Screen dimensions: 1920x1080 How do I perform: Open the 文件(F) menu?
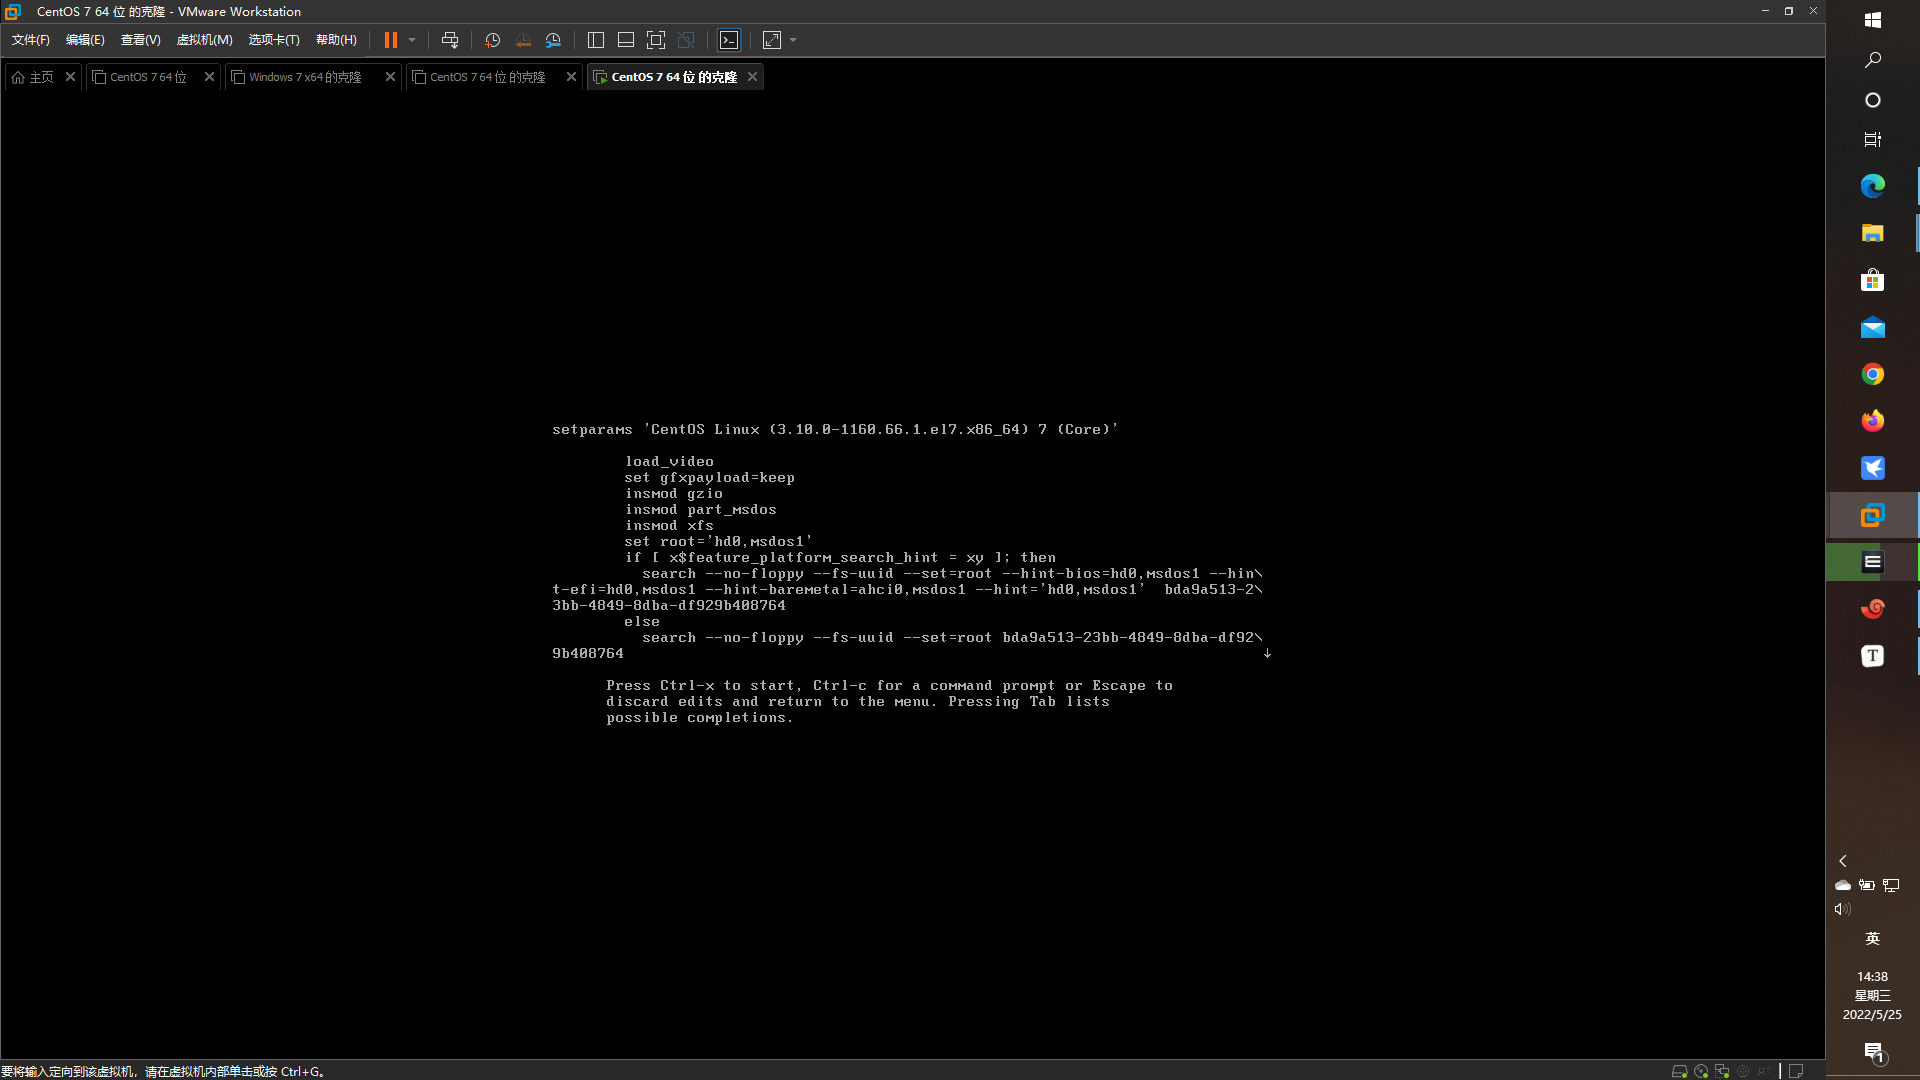click(30, 40)
